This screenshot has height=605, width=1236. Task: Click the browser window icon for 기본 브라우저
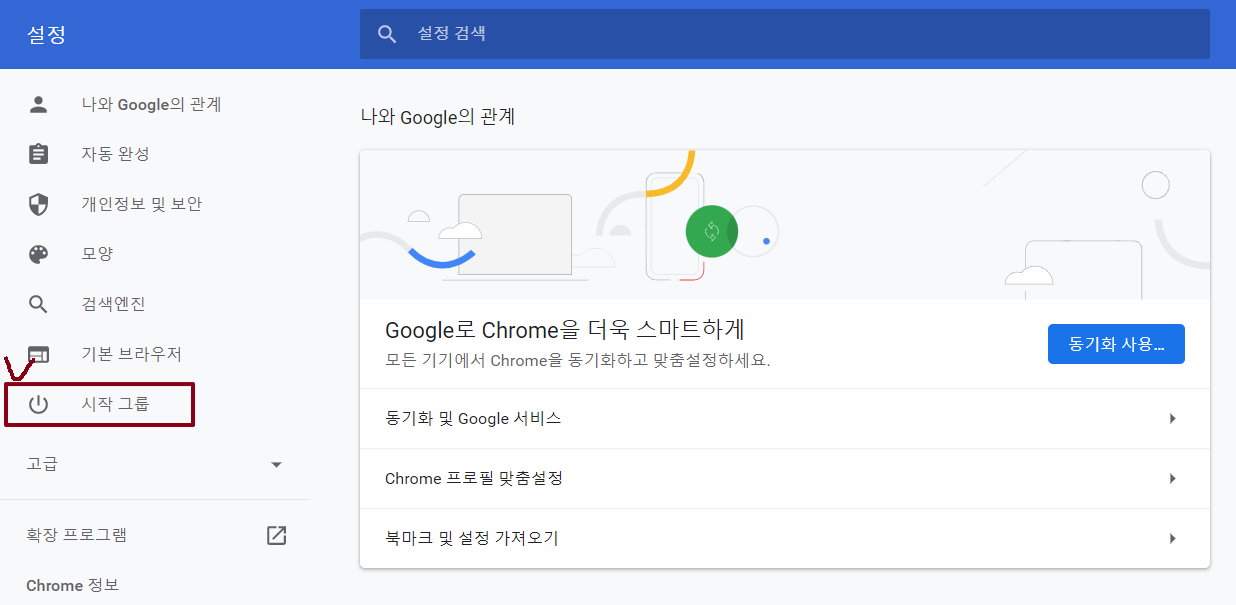pyautogui.click(x=38, y=355)
